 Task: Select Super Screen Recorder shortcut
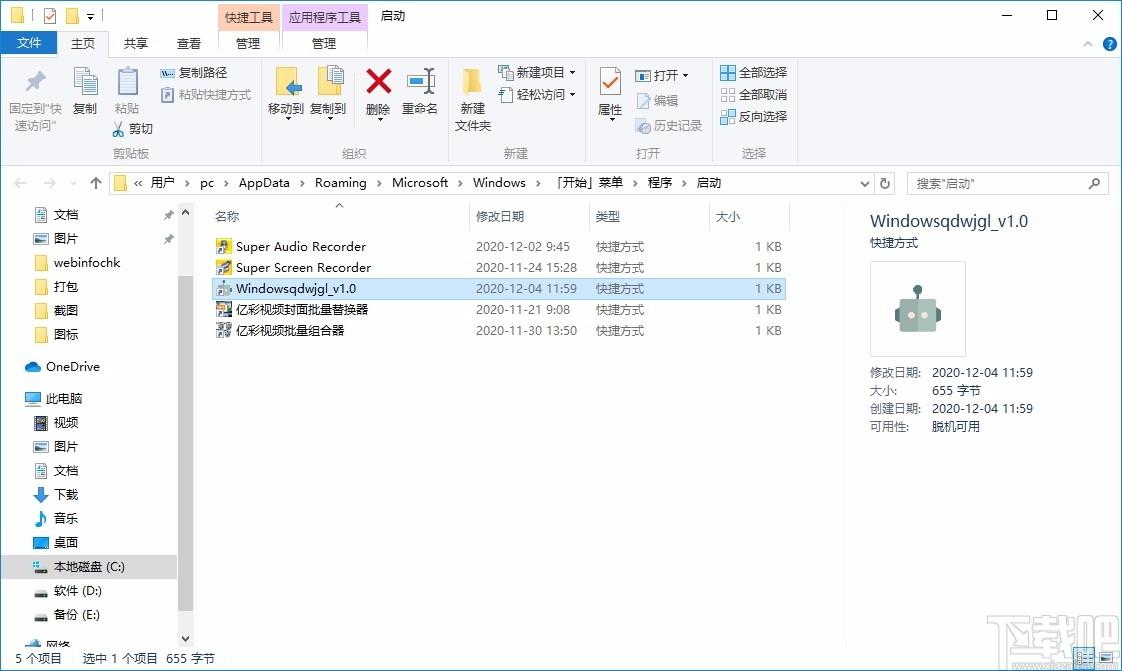499,268
